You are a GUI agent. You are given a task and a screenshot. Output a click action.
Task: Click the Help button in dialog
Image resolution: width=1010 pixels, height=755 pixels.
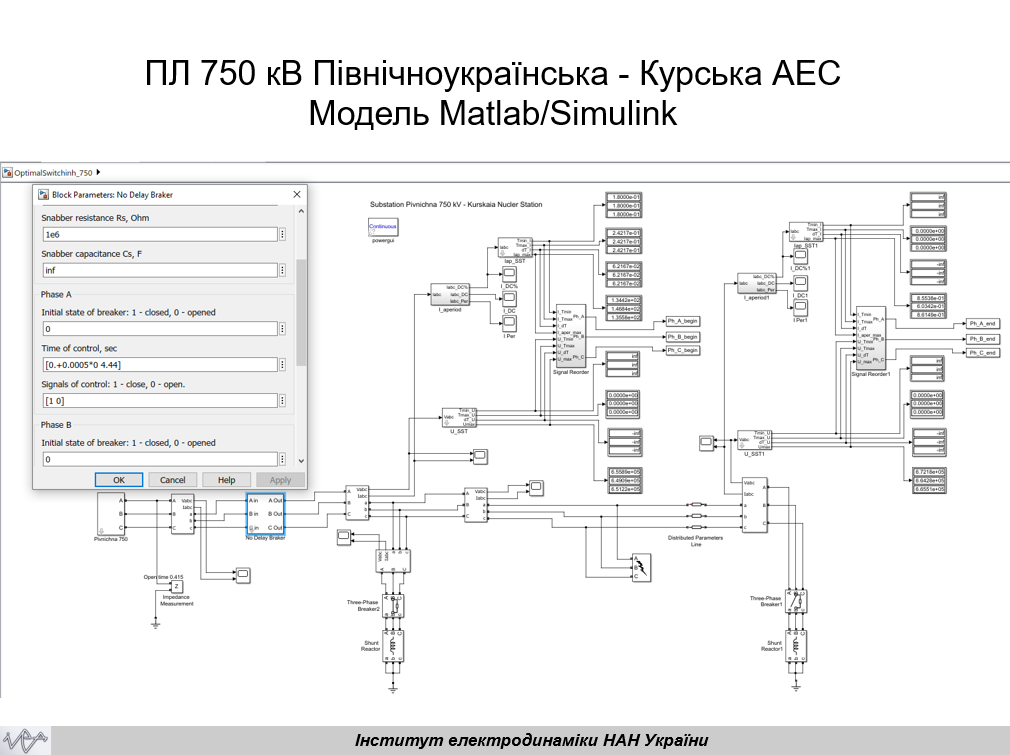coord(226,480)
